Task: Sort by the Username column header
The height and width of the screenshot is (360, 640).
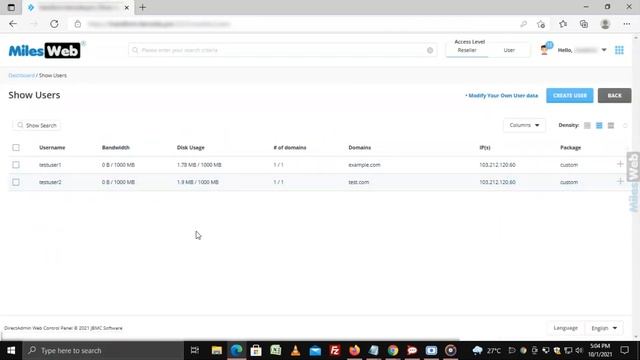Action: click(52, 147)
